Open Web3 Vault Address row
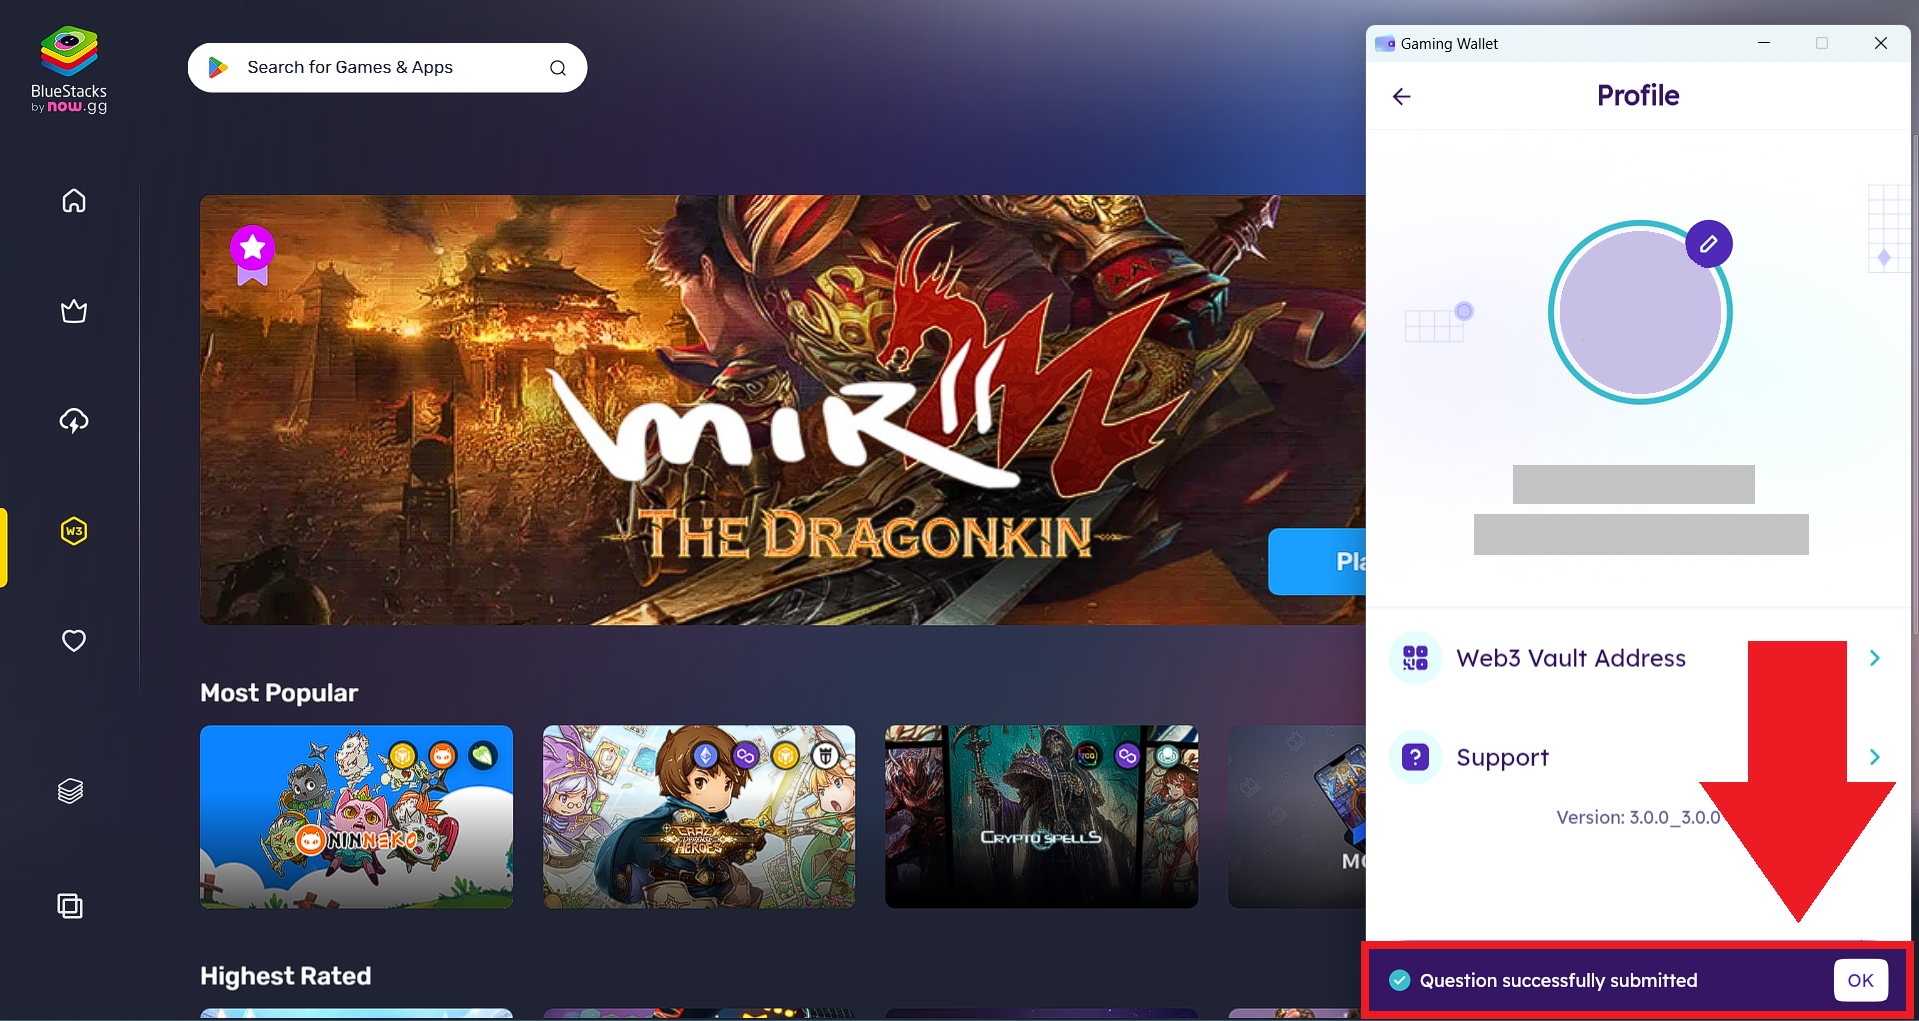 (x=1638, y=658)
